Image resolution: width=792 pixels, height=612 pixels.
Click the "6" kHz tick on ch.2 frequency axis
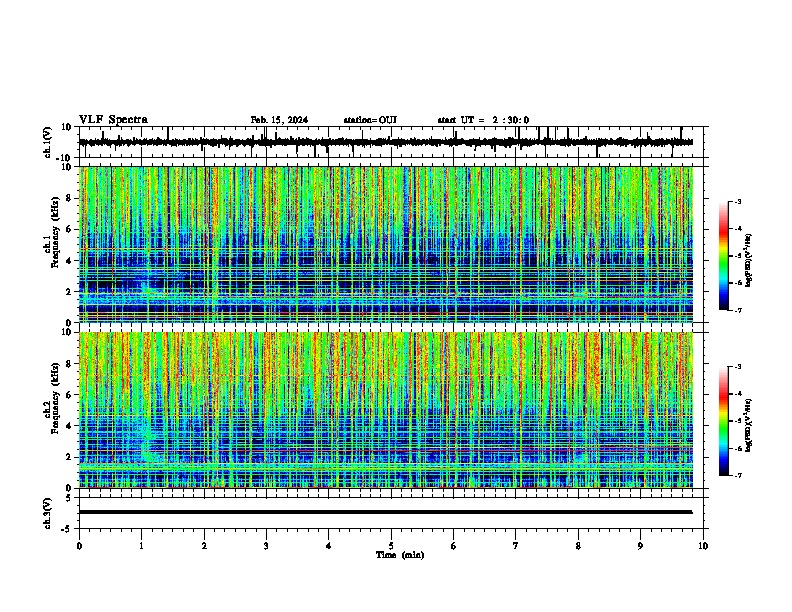[69, 395]
